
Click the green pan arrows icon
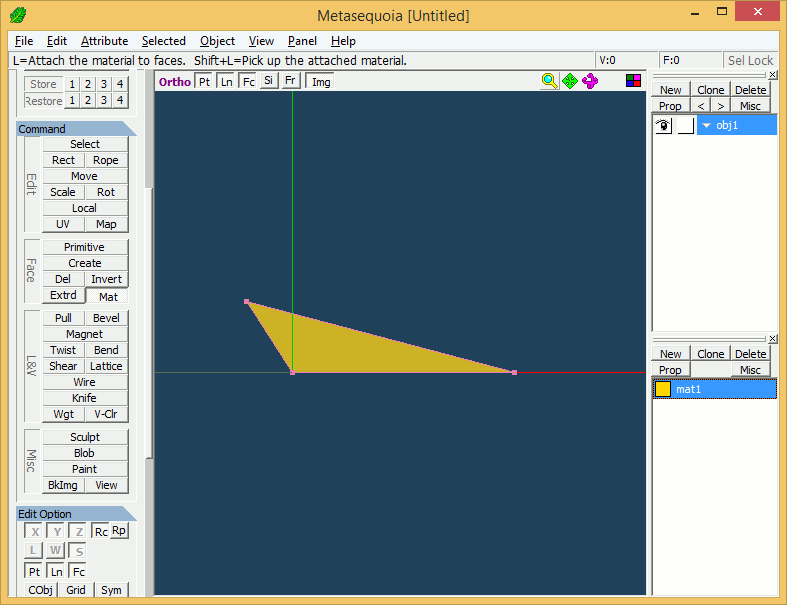pos(570,81)
